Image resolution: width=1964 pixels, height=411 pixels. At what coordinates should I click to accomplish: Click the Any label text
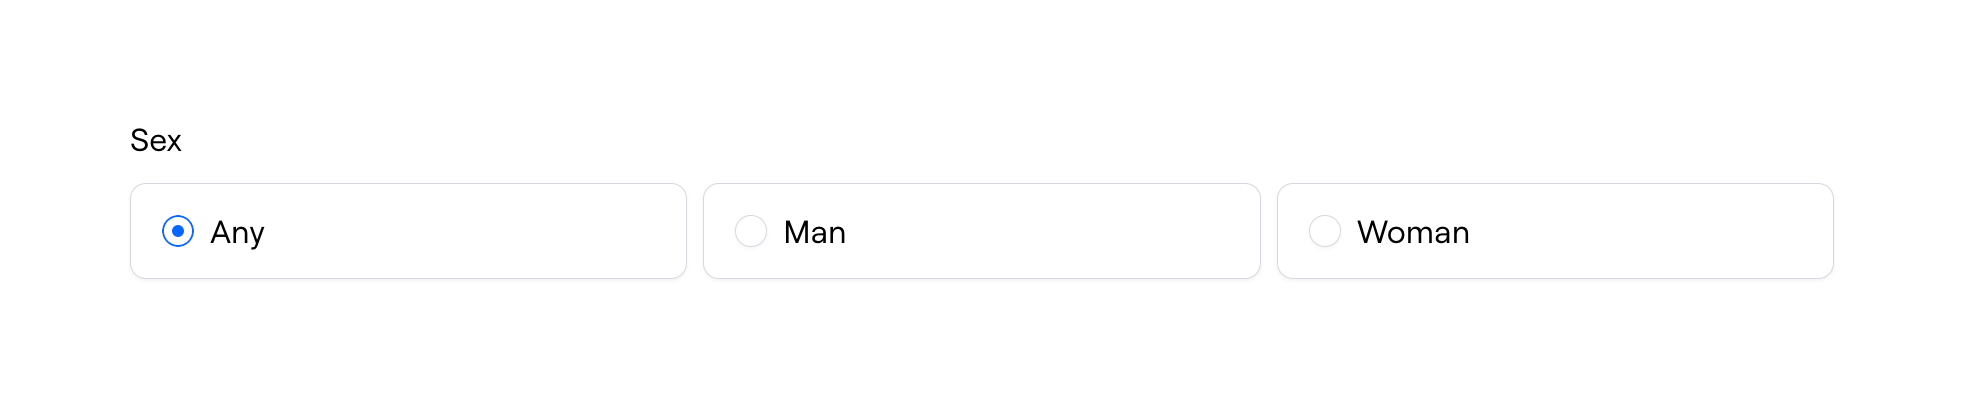coord(237,233)
